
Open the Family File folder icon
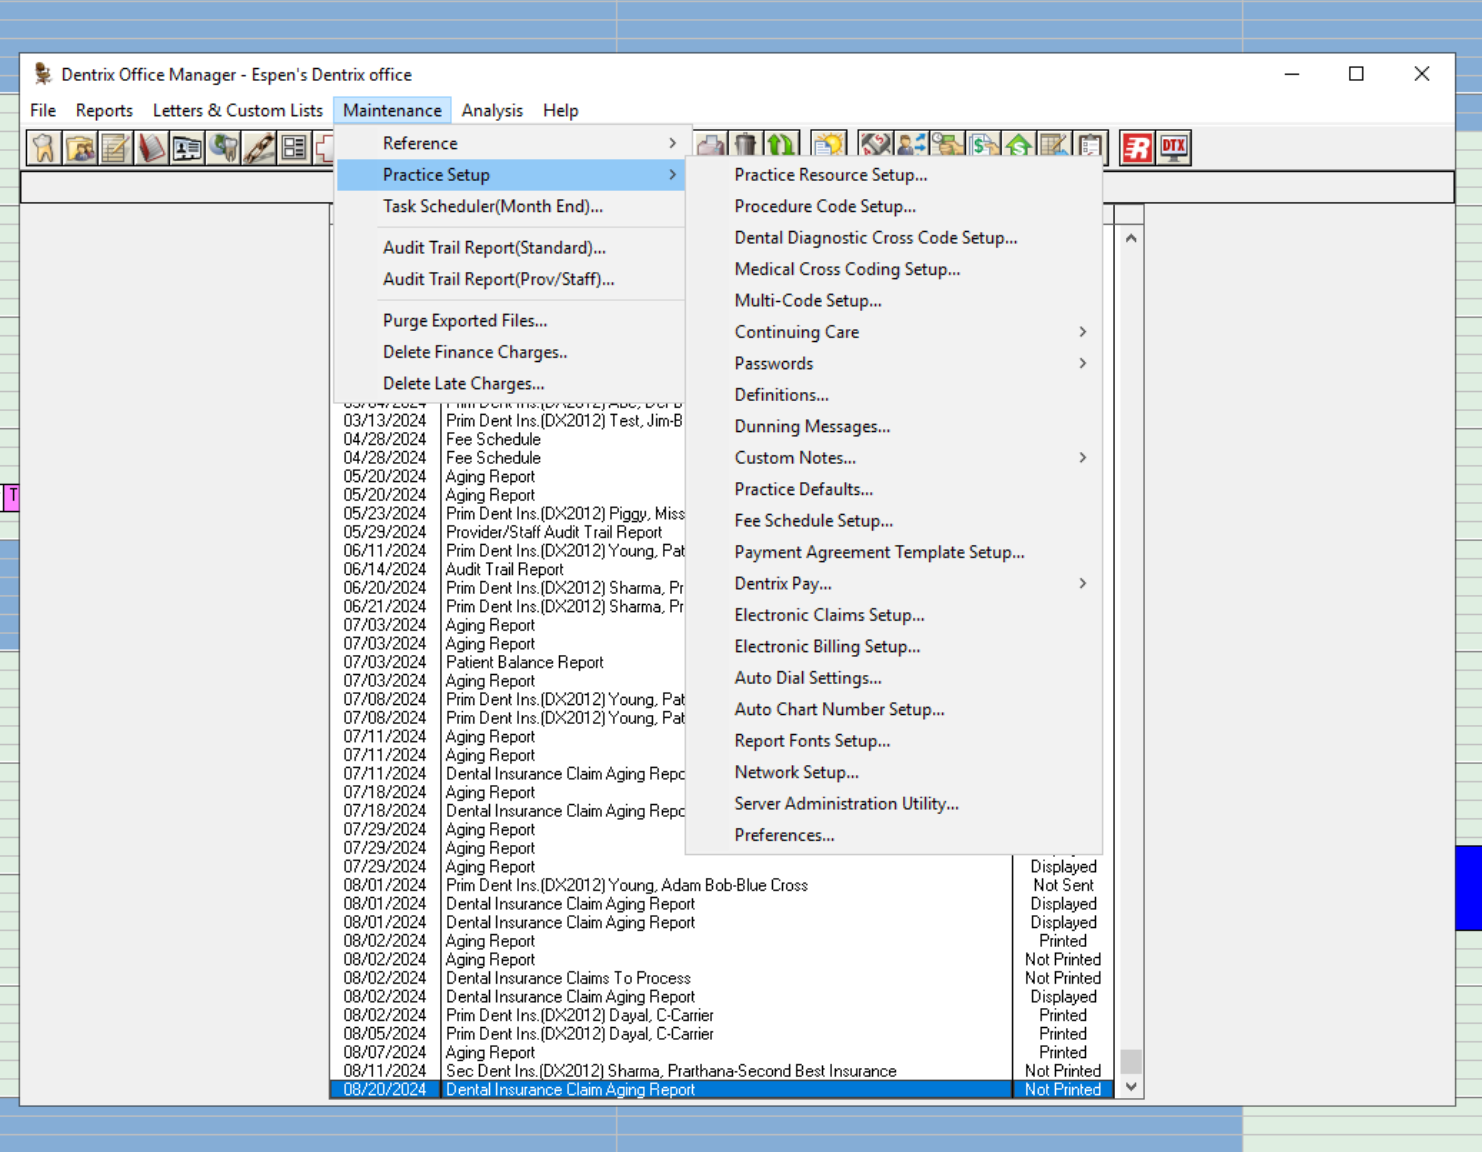[80, 148]
